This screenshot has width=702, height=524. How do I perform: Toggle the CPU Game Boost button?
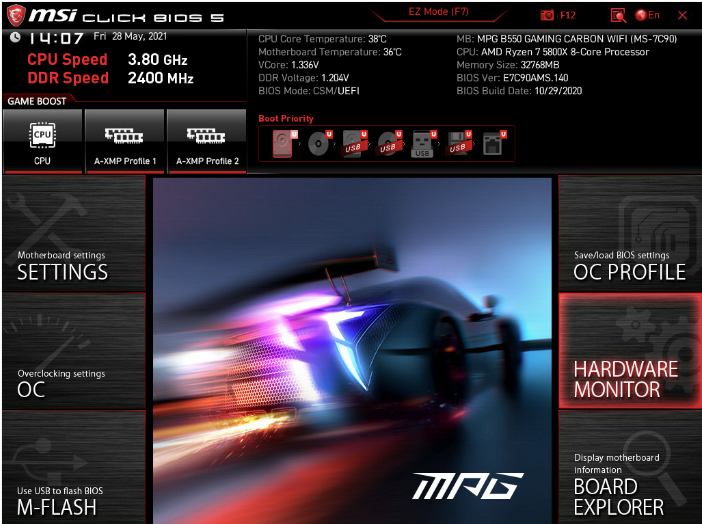pyautogui.click(x=43, y=141)
